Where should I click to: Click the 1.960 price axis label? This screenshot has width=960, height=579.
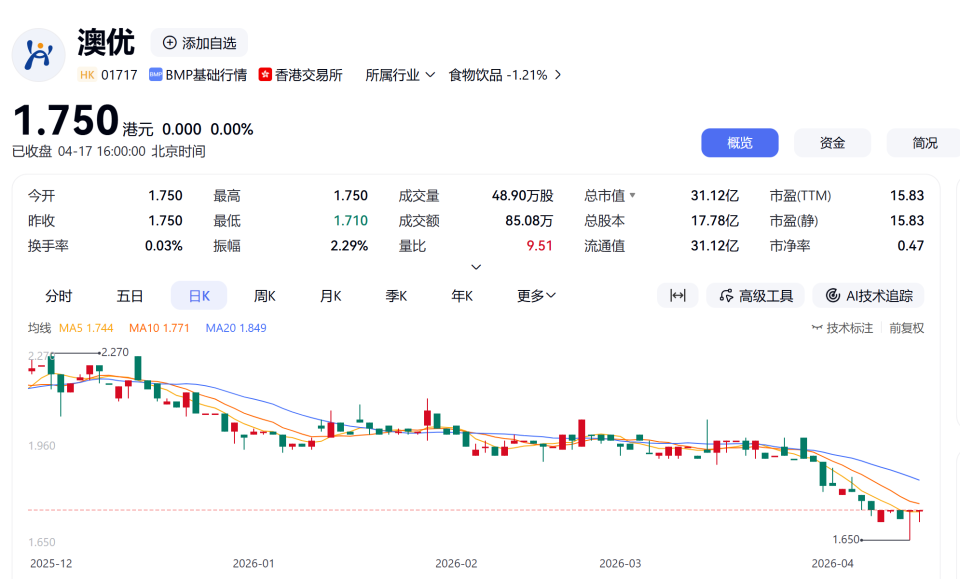click(42, 446)
